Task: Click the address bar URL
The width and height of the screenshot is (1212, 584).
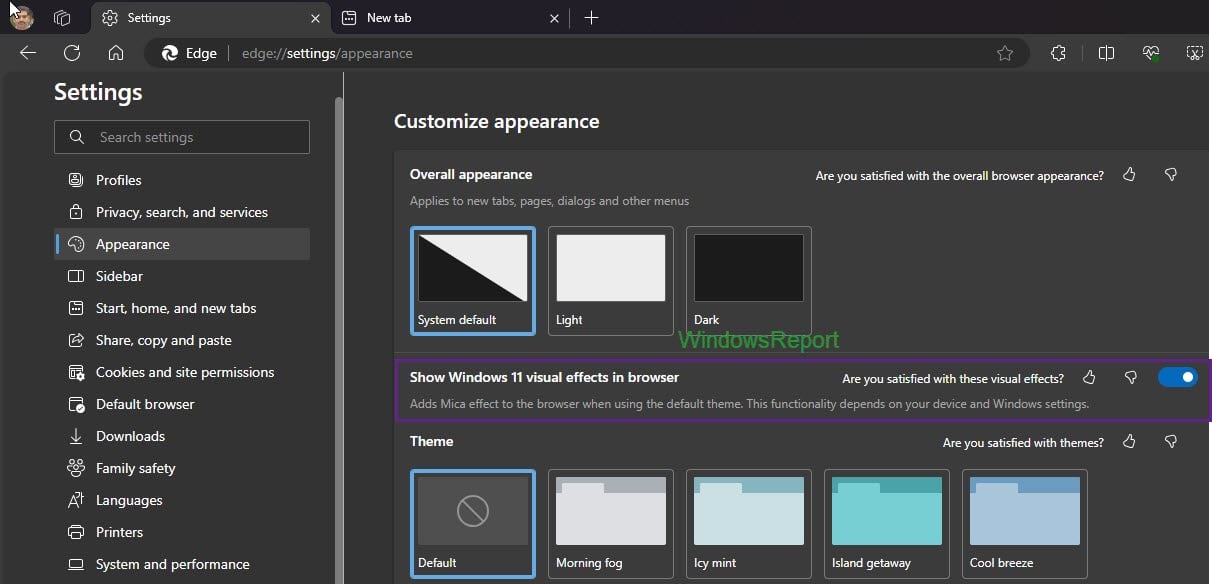Action: (327, 53)
